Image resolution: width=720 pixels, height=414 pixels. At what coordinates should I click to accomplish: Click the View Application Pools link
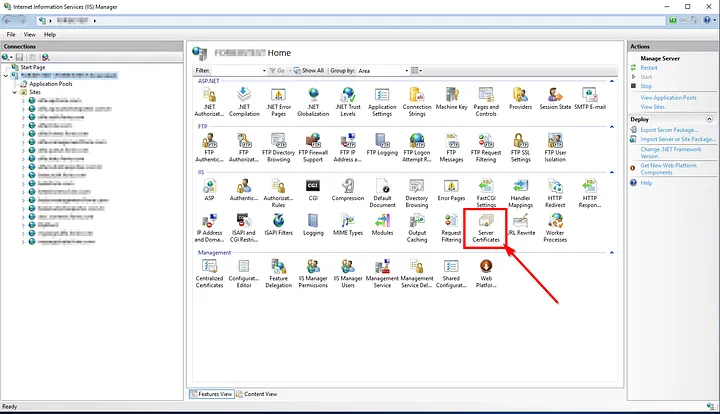[x=667, y=97]
